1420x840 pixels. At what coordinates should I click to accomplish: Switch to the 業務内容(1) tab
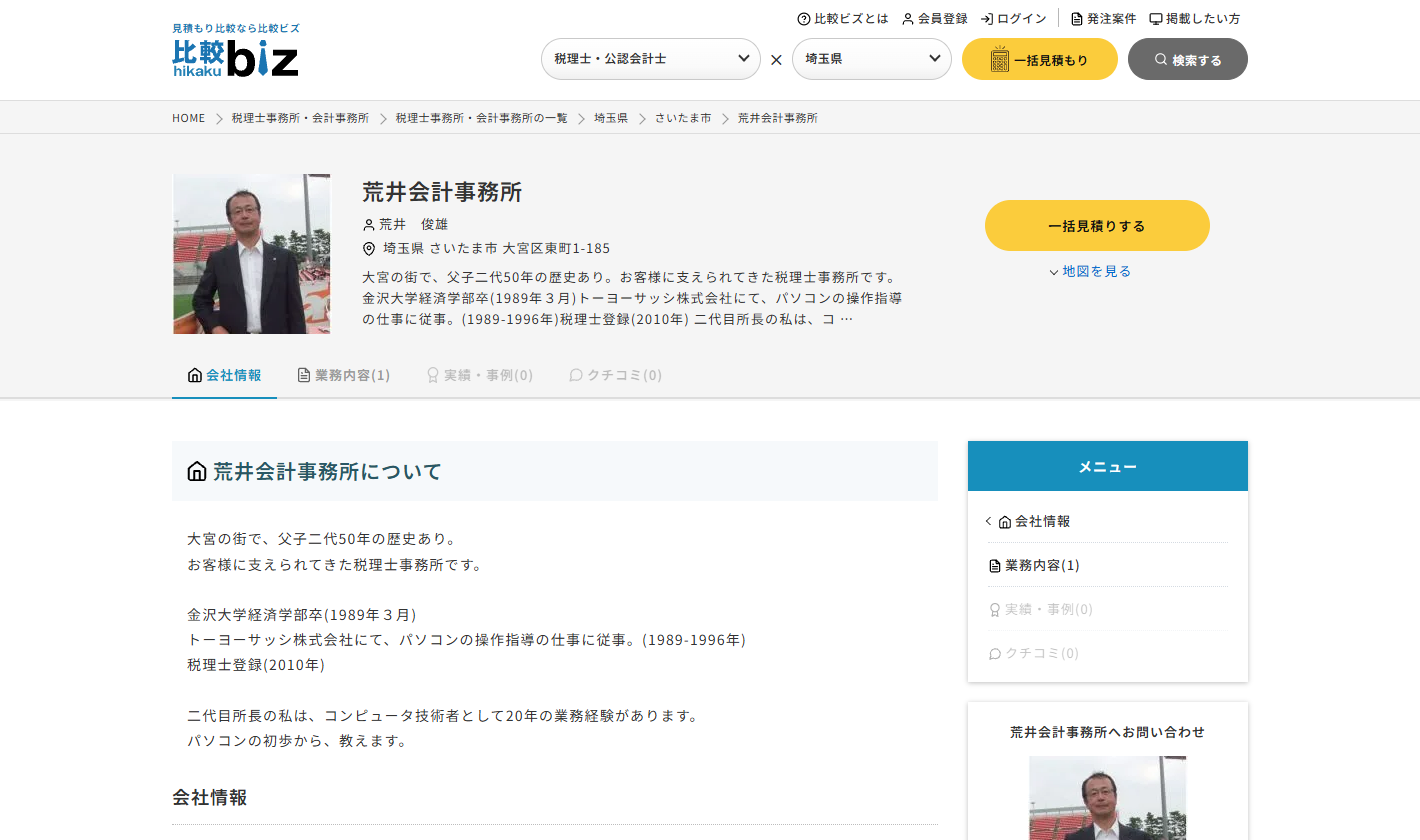(x=343, y=374)
